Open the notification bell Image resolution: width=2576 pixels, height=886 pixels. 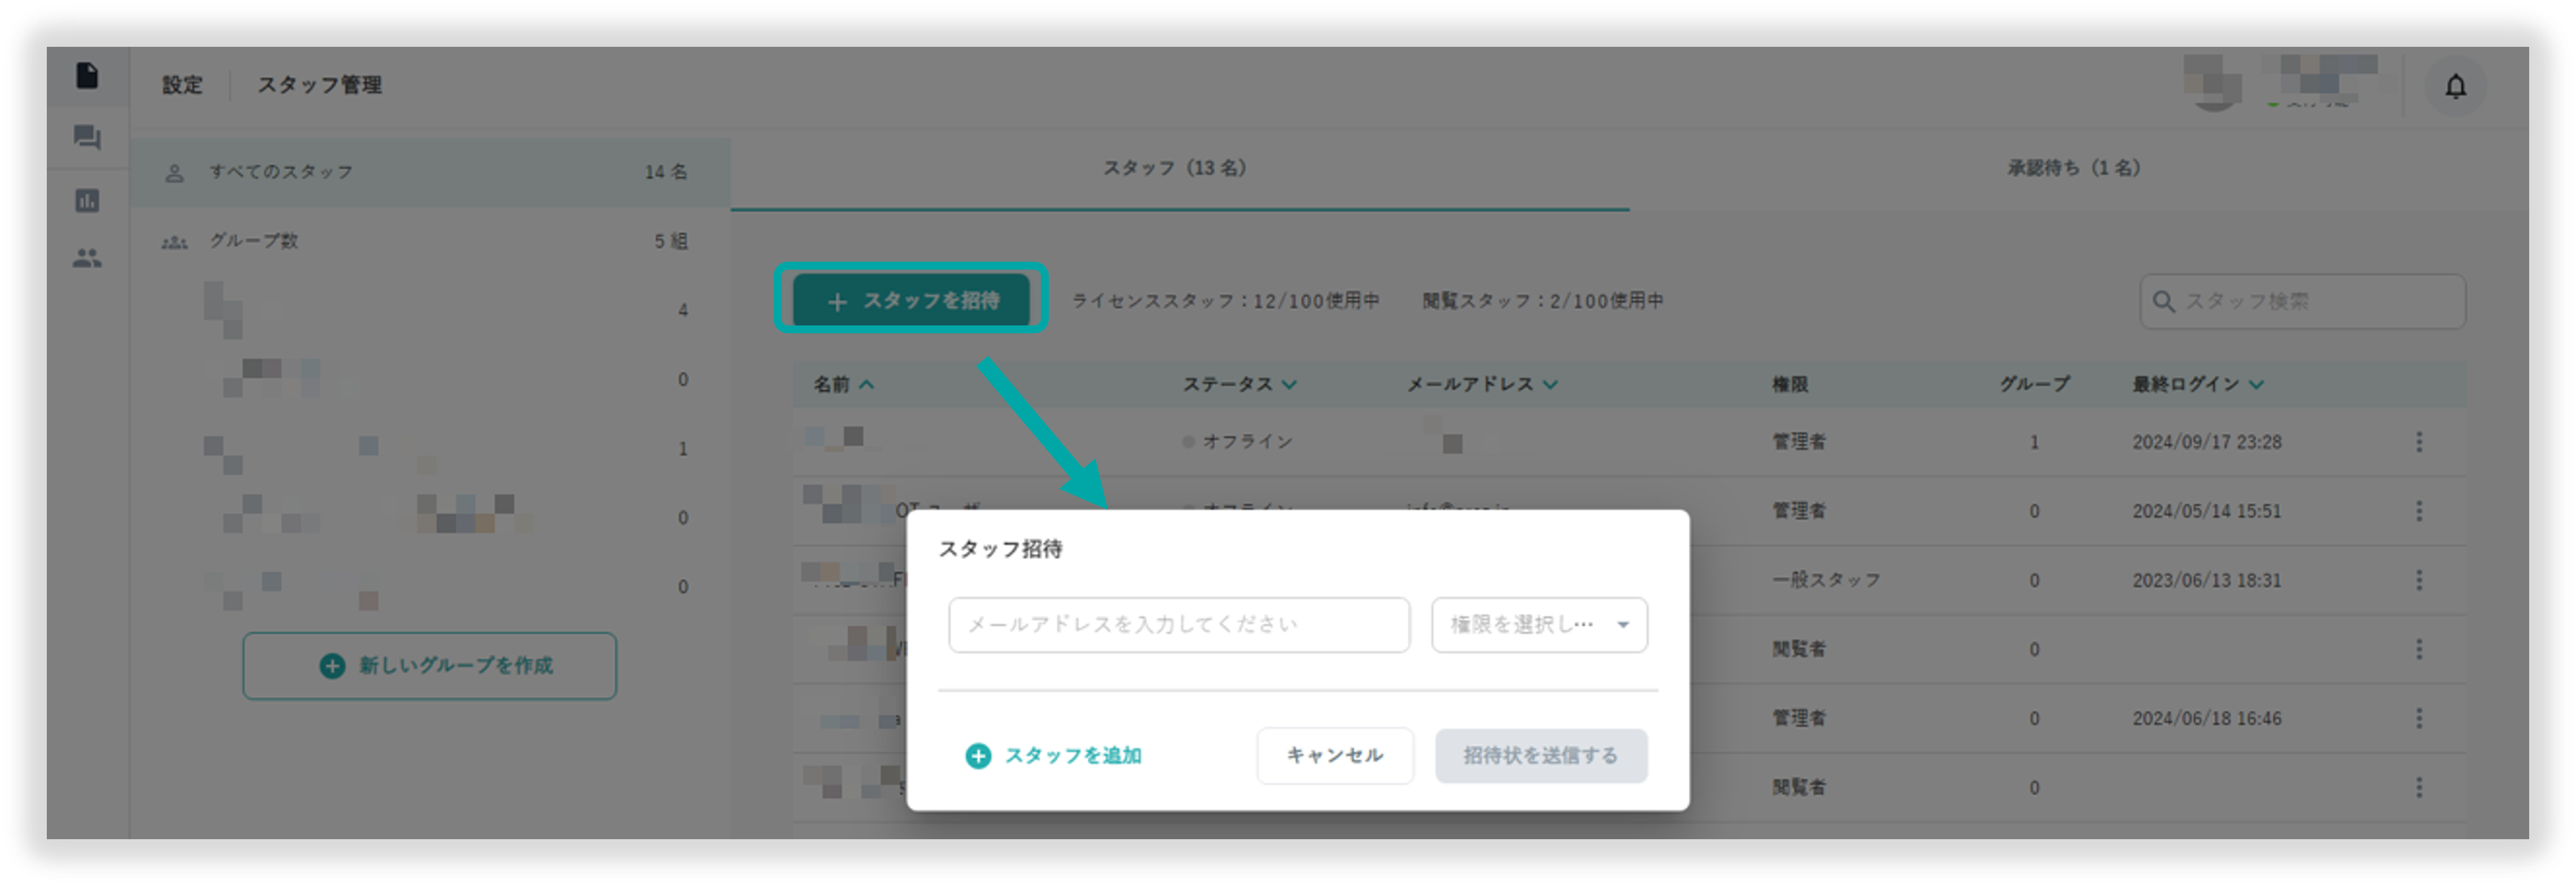click(x=2455, y=86)
